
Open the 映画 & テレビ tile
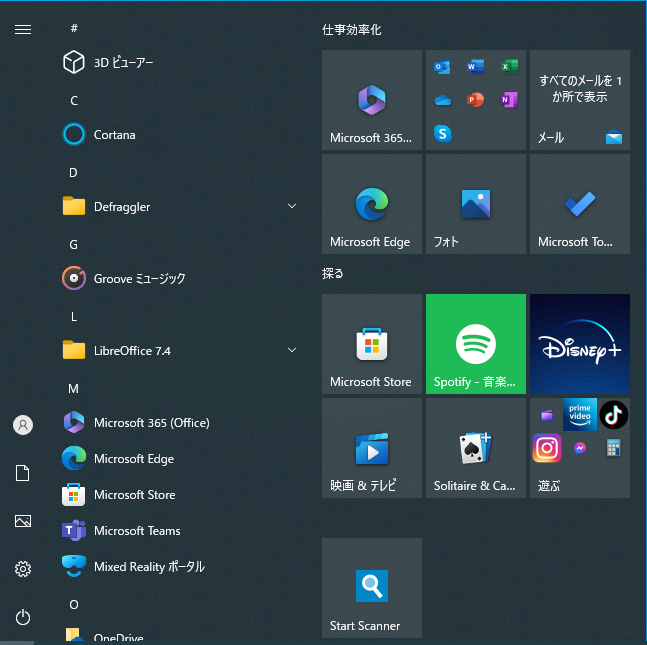[372, 448]
